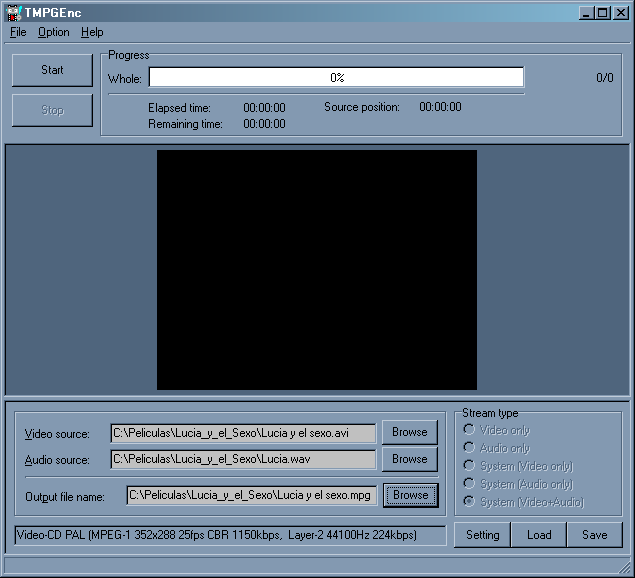Browse for the video source file
Image resolution: width=635 pixels, height=578 pixels.
[409, 433]
